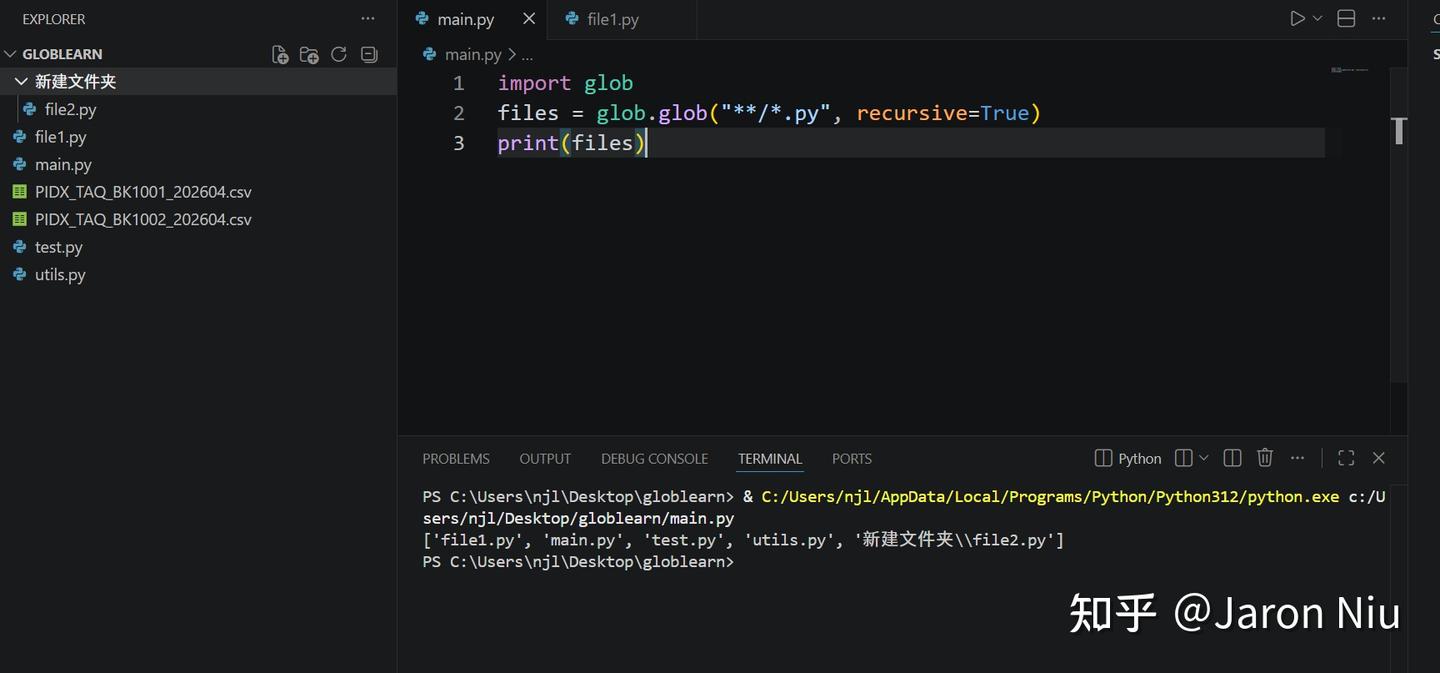The height and width of the screenshot is (673, 1440).
Task: Open run options dropdown beside play button
Action: 1317,18
